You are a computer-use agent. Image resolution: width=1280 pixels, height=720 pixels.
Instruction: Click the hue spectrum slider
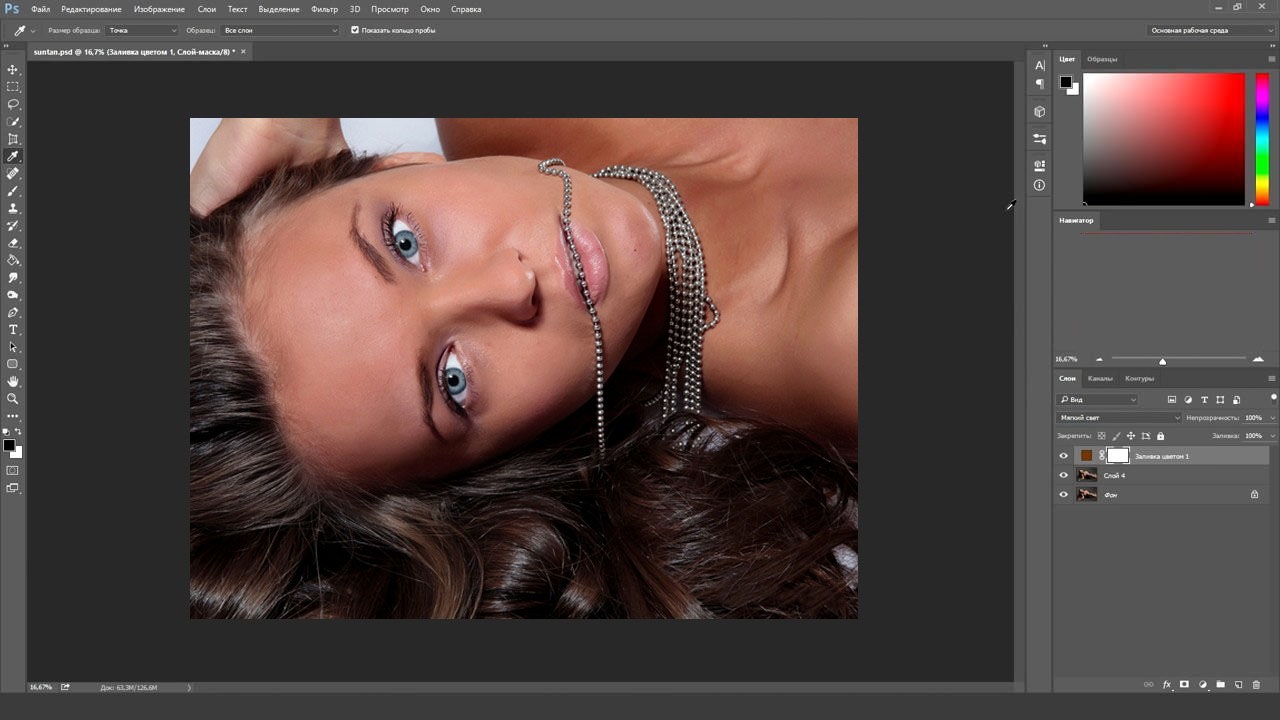click(1262, 139)
